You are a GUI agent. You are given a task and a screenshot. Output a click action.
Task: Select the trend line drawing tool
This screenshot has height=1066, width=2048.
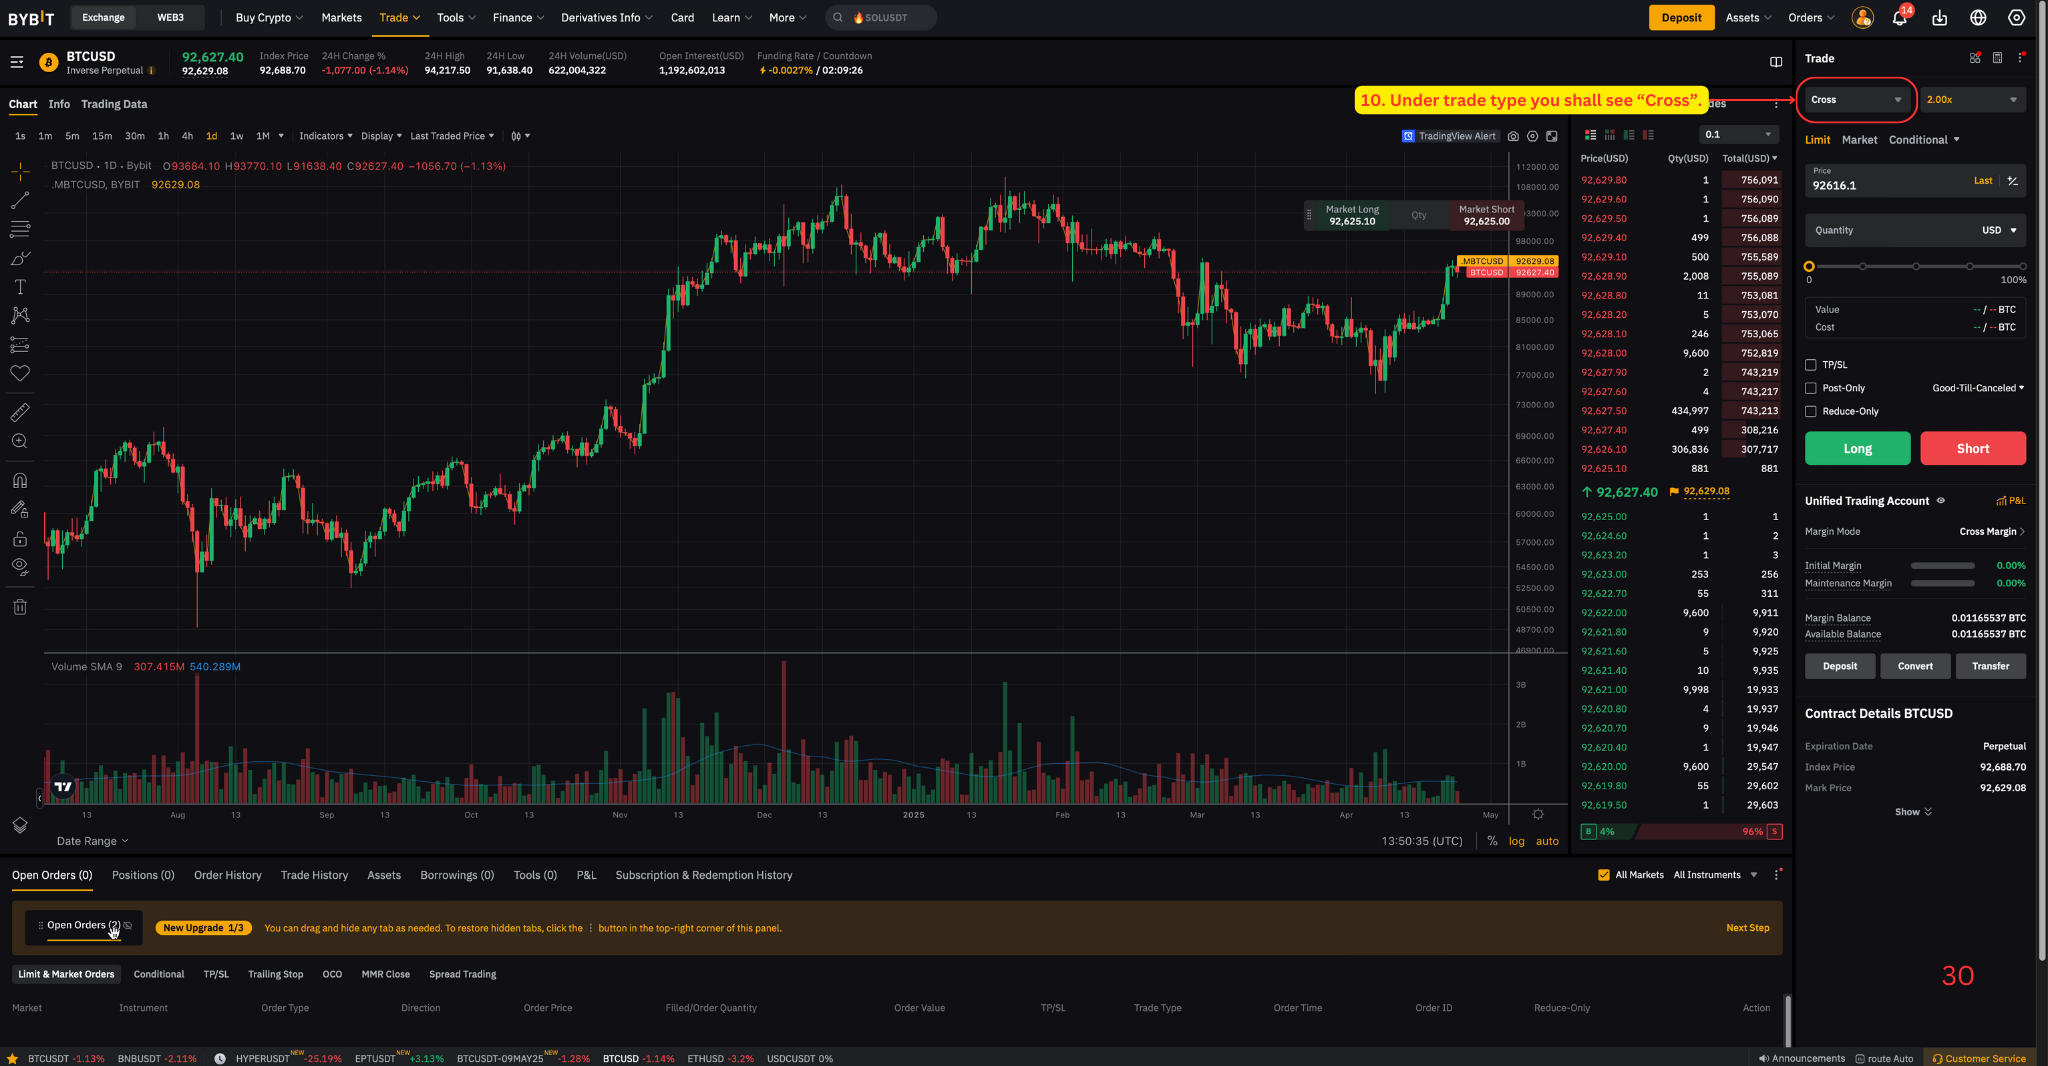point(20,201)
